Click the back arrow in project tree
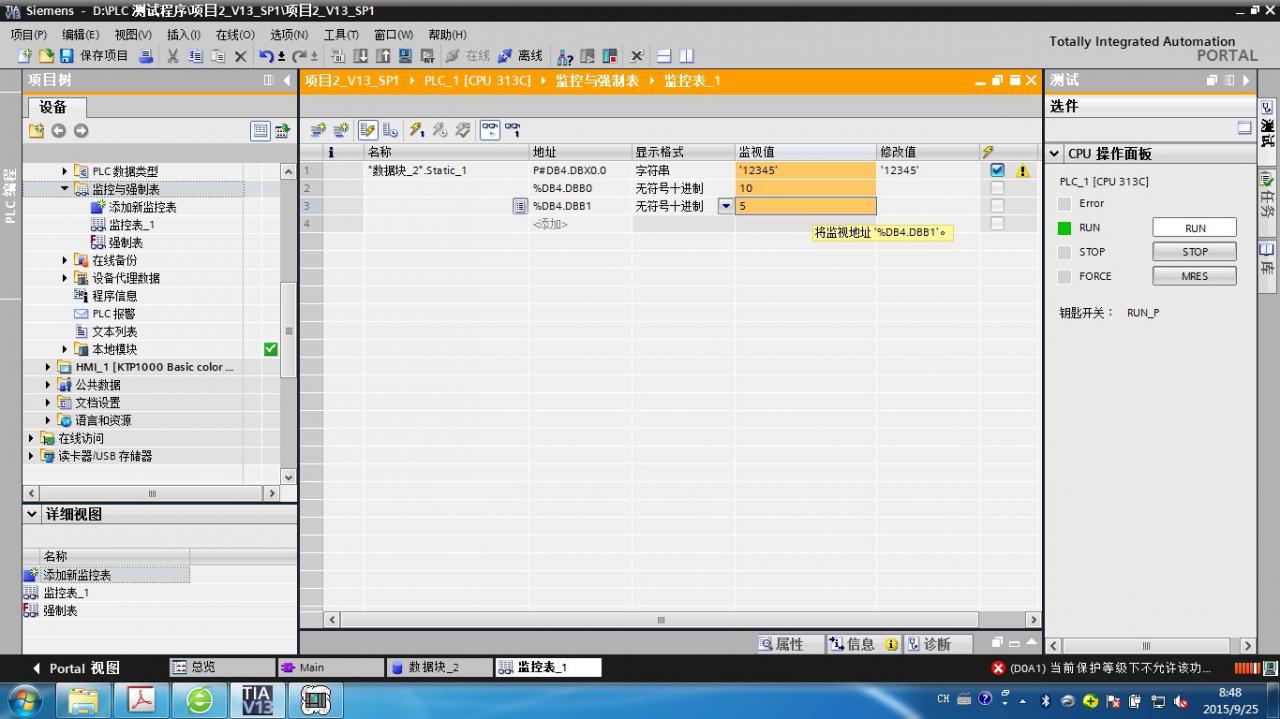The image size is (1280, 719). point(58,131)
